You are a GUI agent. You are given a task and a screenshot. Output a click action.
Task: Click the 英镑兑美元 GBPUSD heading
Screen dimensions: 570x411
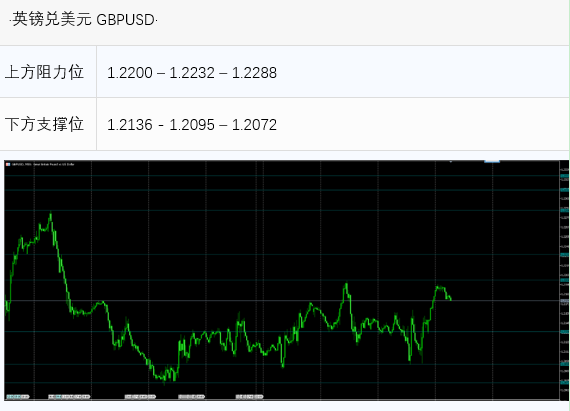pyautogui.click(x=84, y=20)
